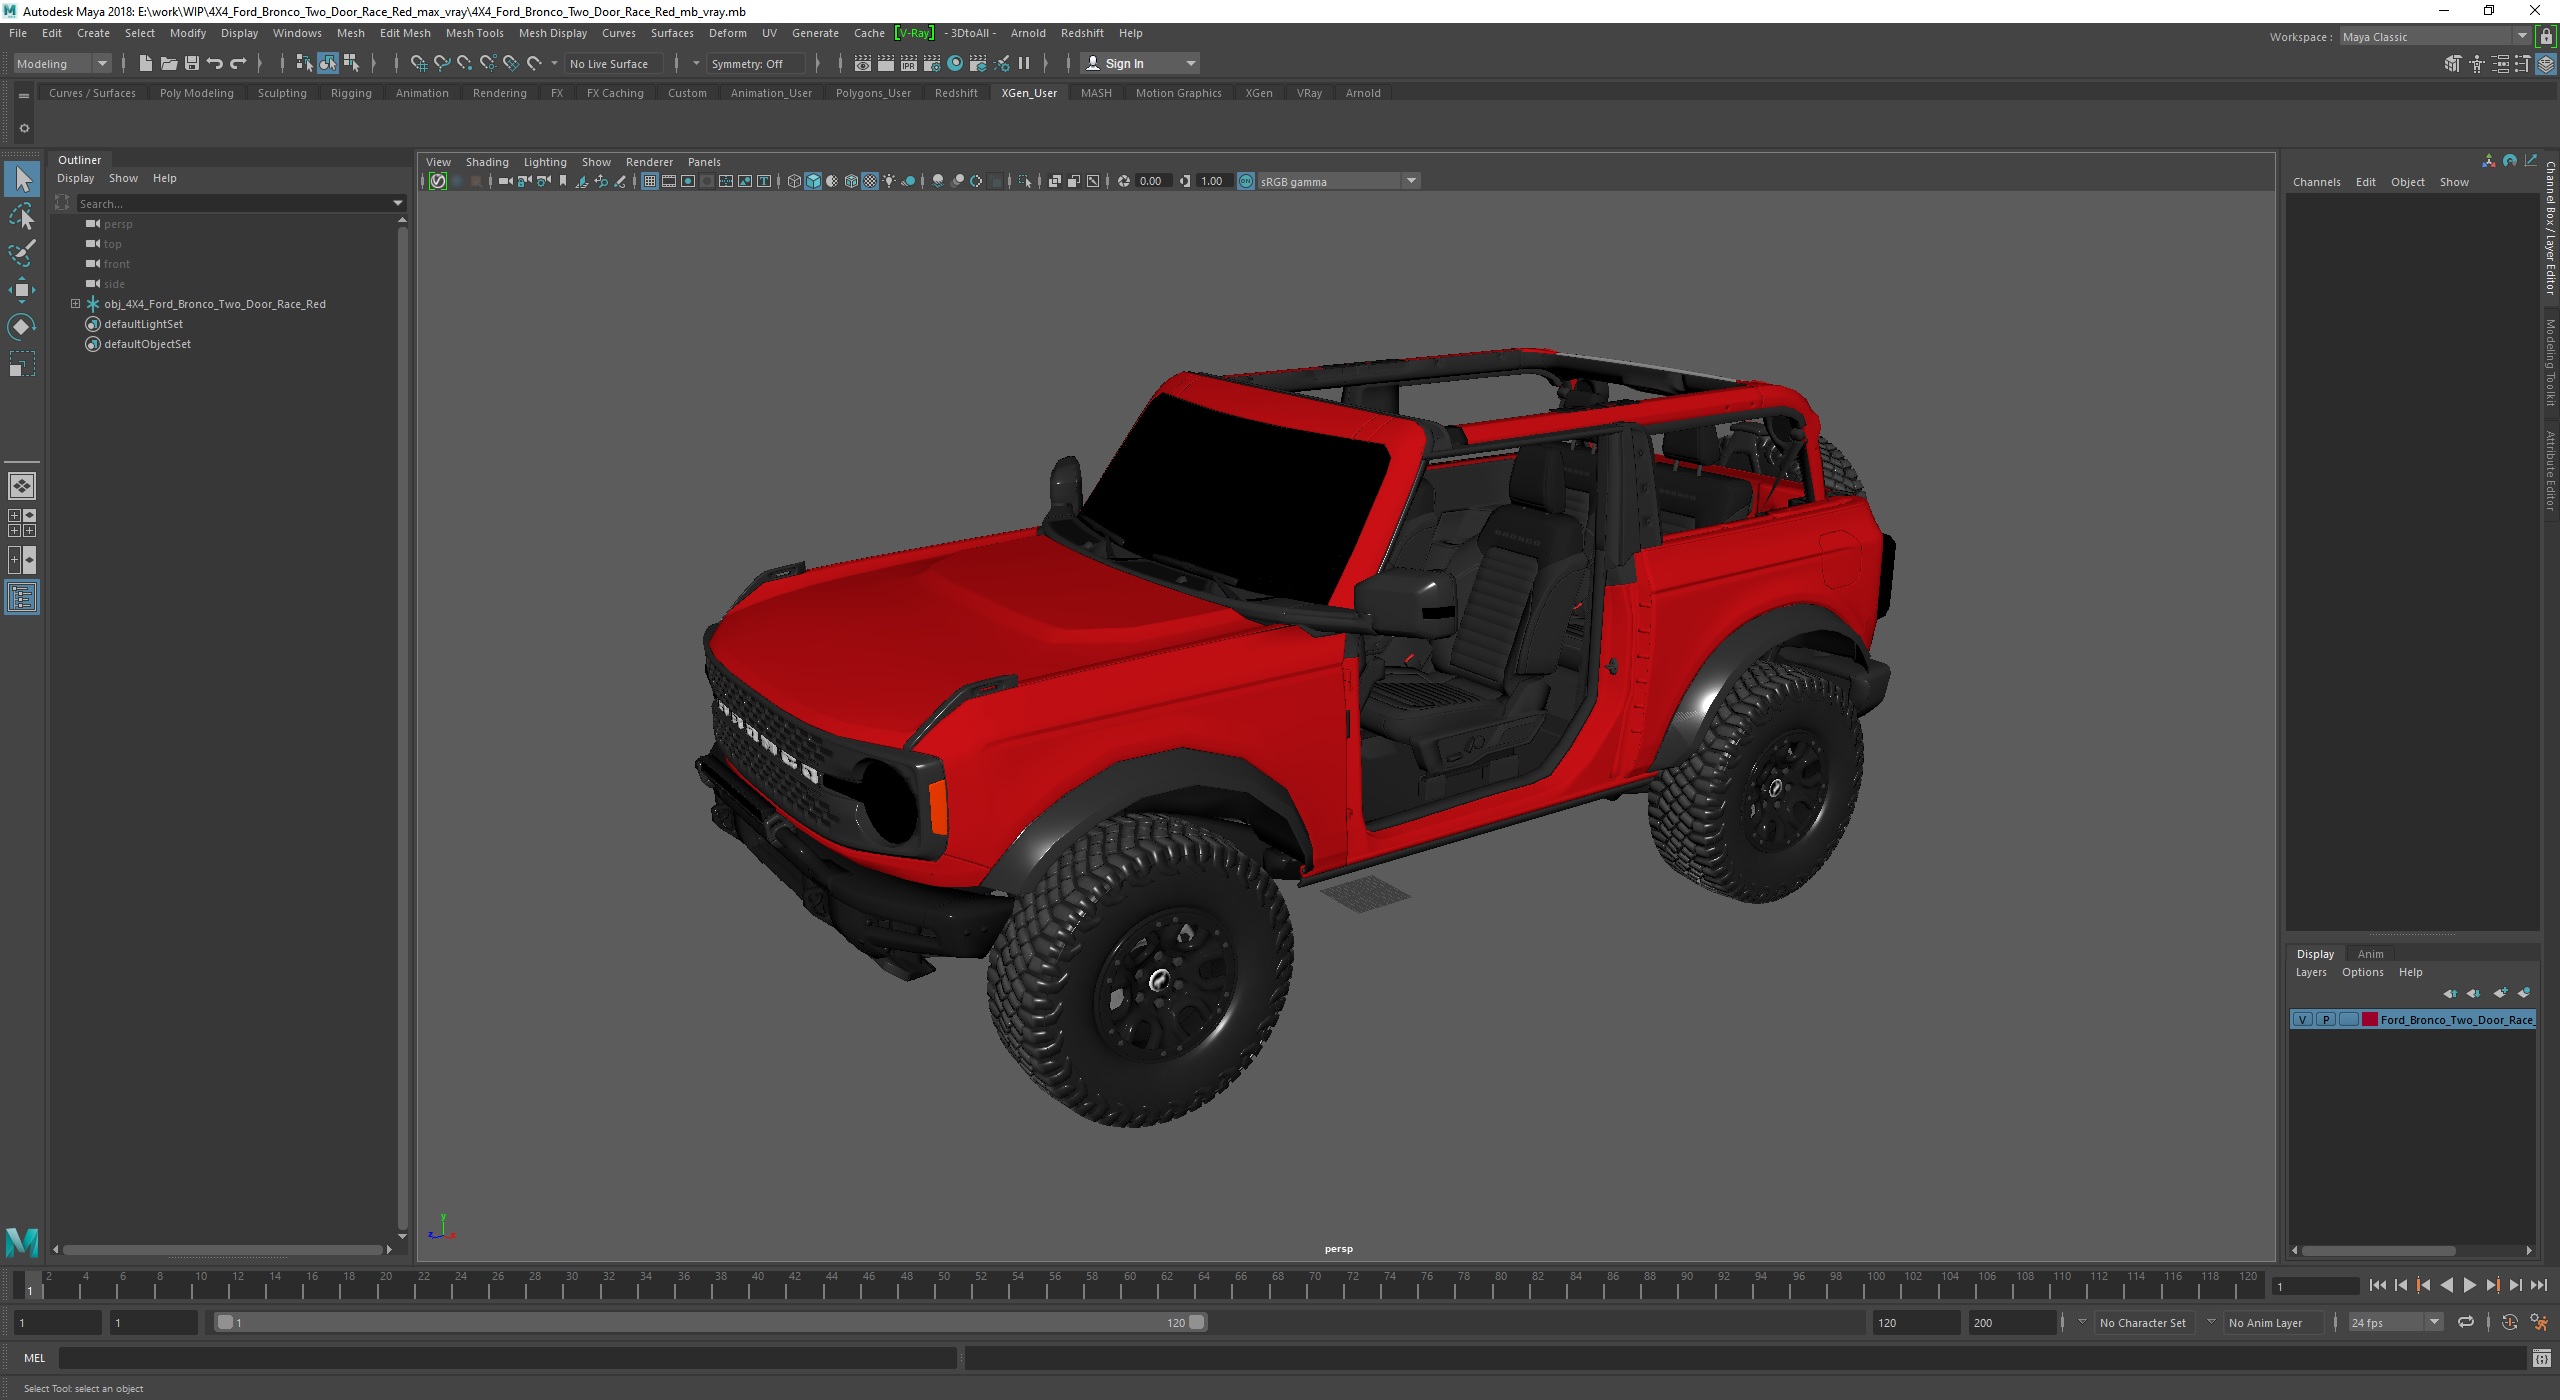Click the Create New Layer icon
This screenshot has height=1400, width=2560.
tap(2500, 993)
